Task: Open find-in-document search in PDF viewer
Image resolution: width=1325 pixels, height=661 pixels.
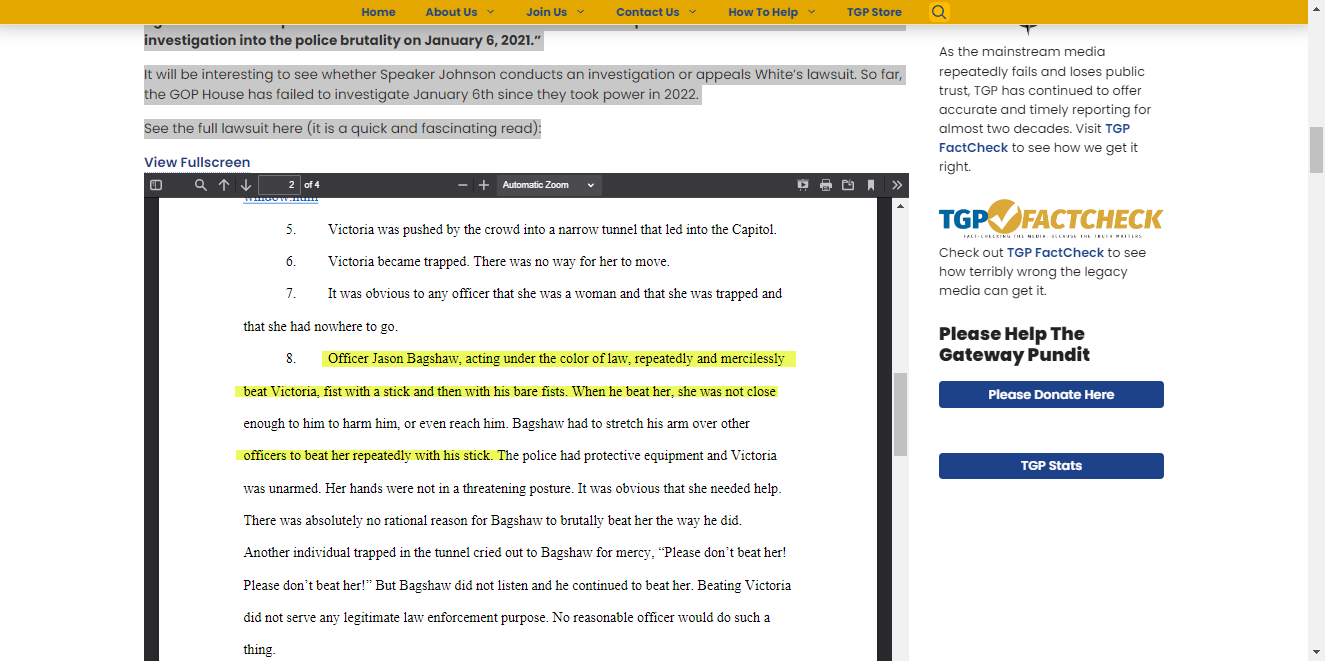Action: (201, 185)
